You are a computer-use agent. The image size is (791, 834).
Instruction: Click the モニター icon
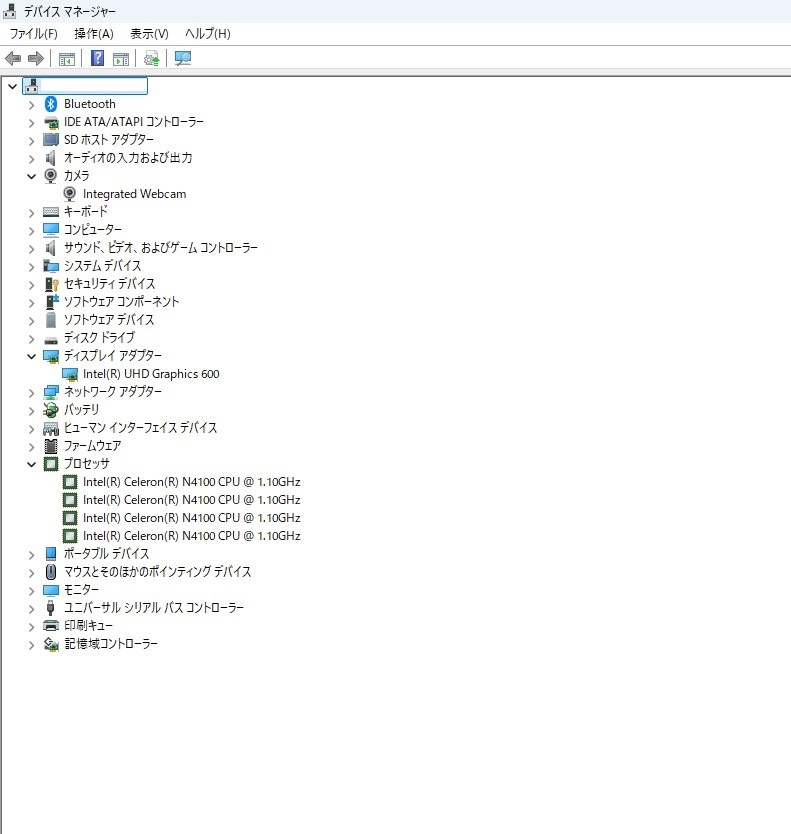click(x=51, y=590)
